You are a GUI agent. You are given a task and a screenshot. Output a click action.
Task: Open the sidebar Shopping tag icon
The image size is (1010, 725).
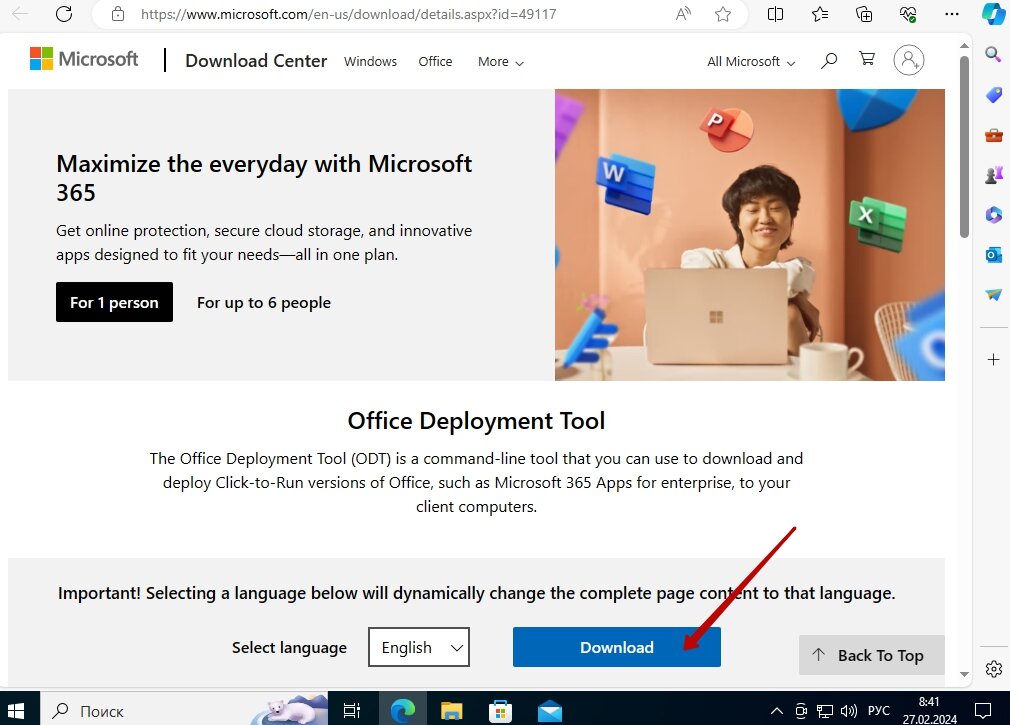point(993,95)
